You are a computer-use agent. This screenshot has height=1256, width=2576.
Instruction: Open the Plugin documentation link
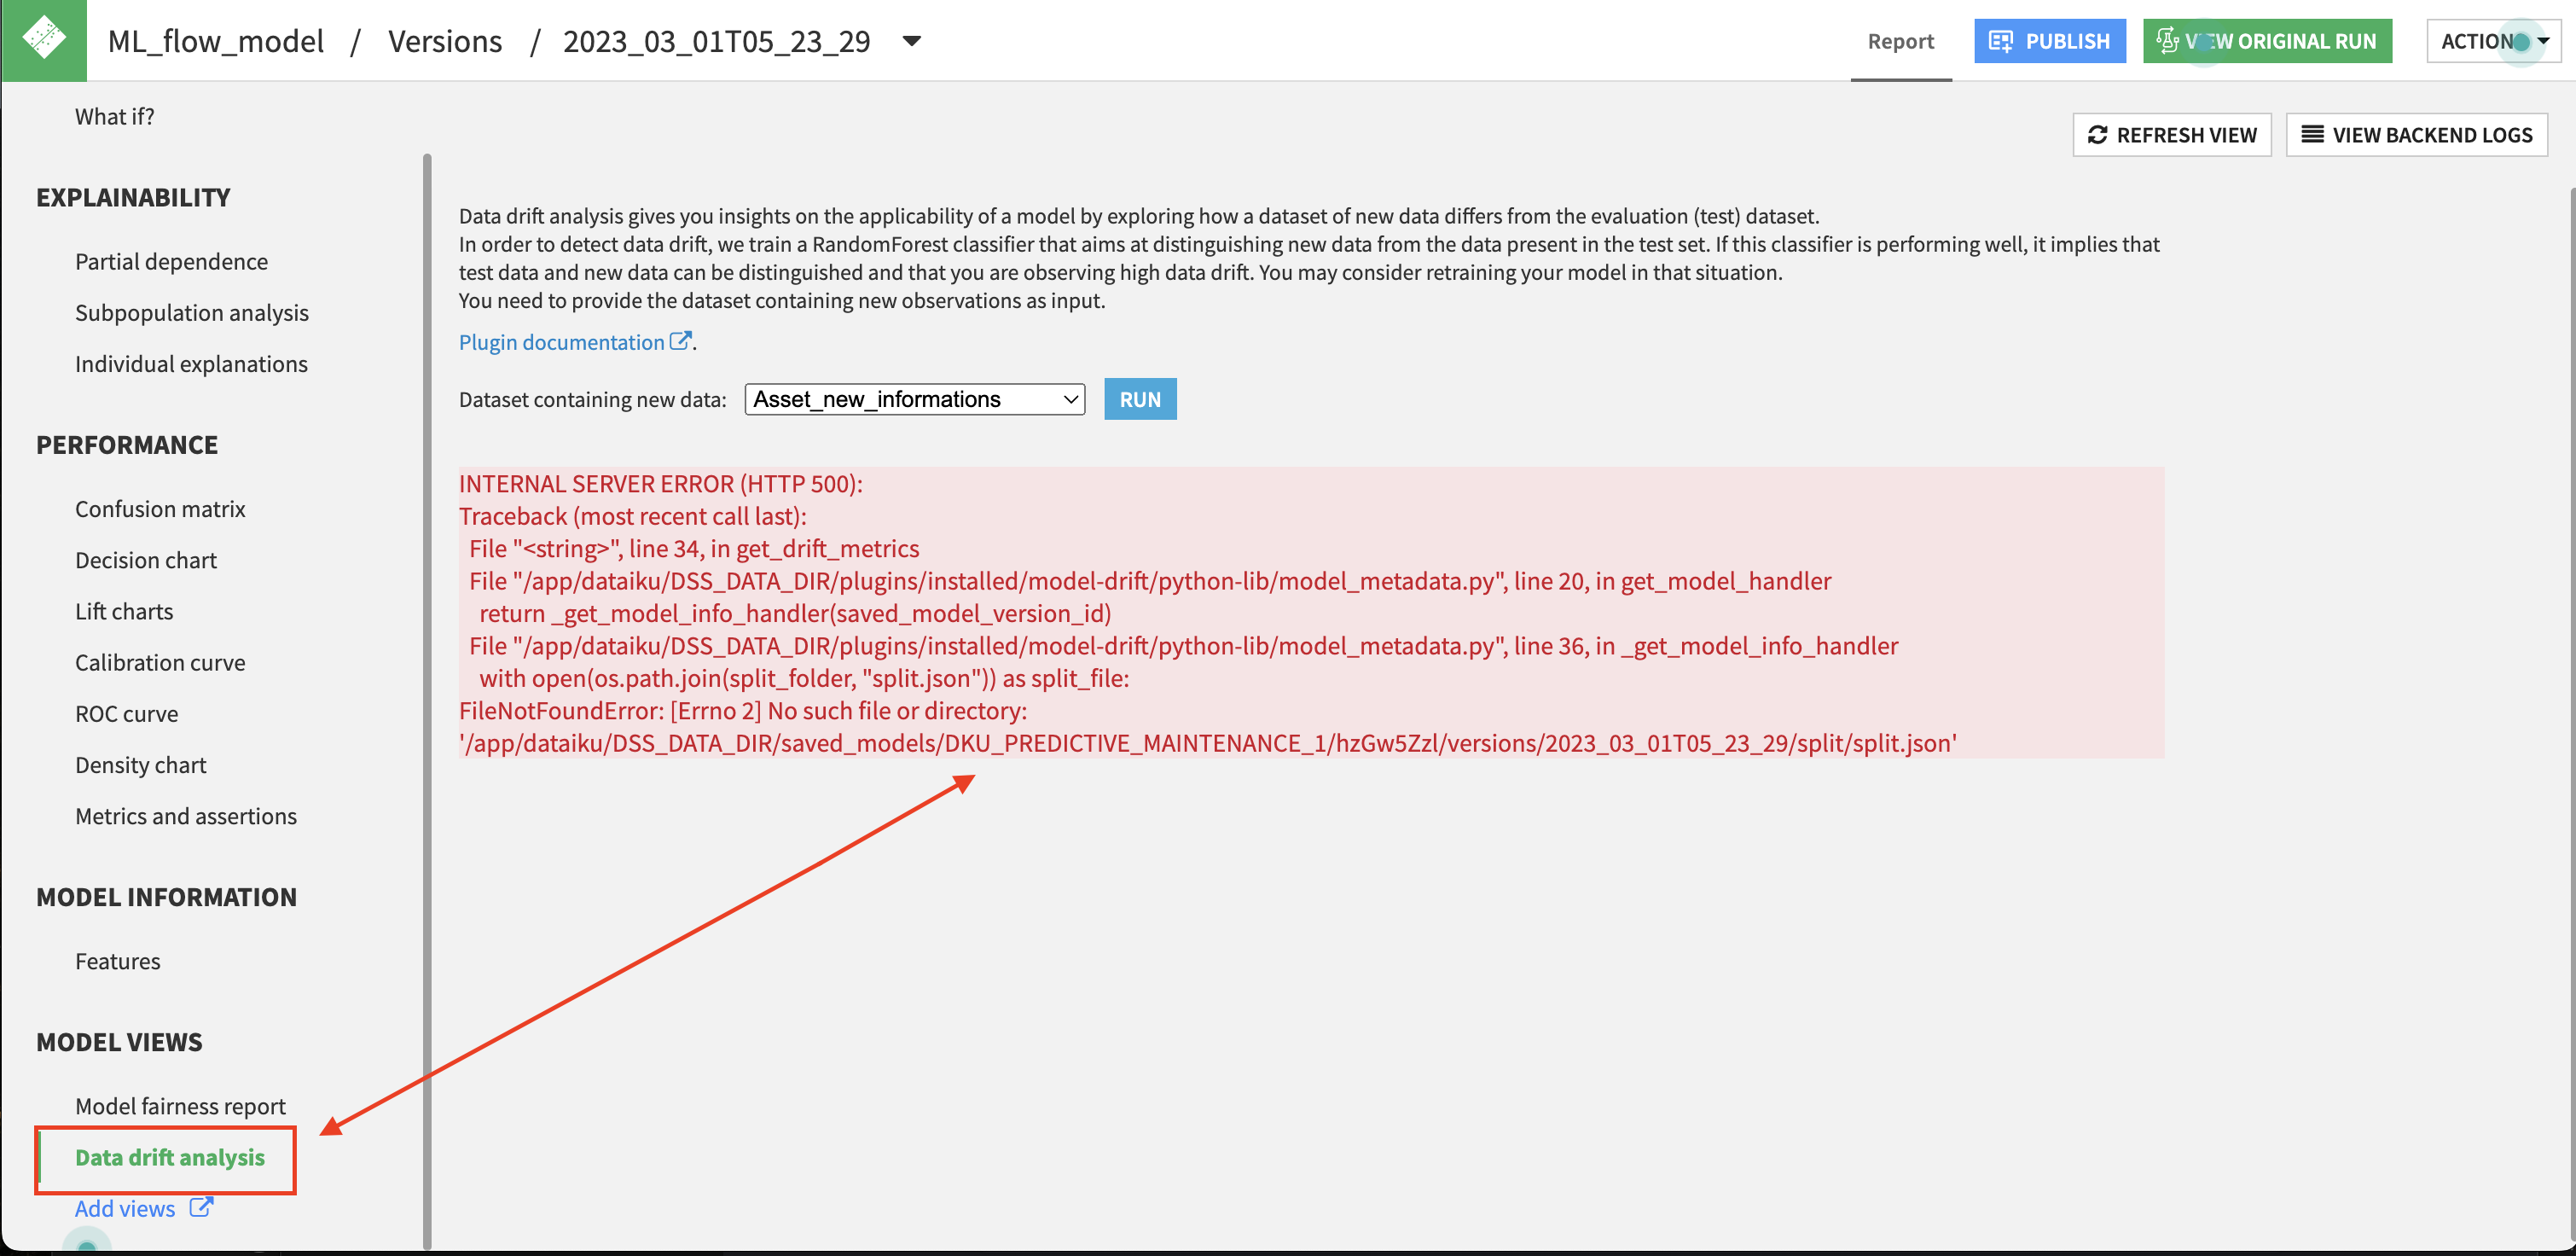[x=561, y=342]
